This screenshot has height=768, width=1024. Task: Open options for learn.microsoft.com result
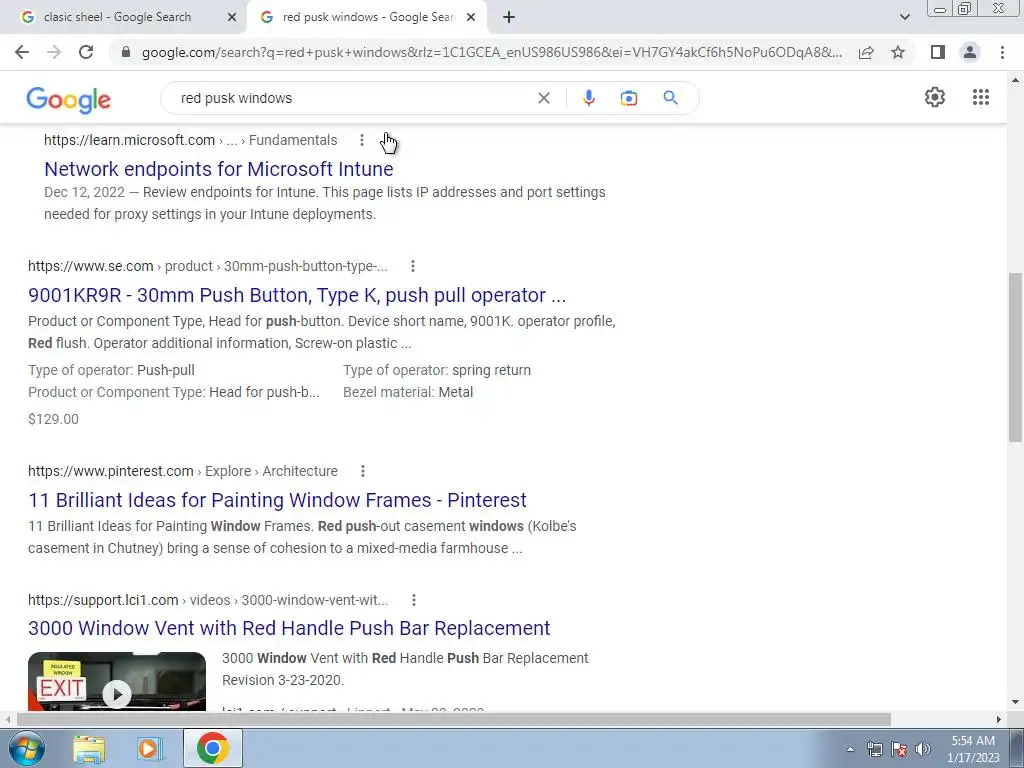(362, 140)
